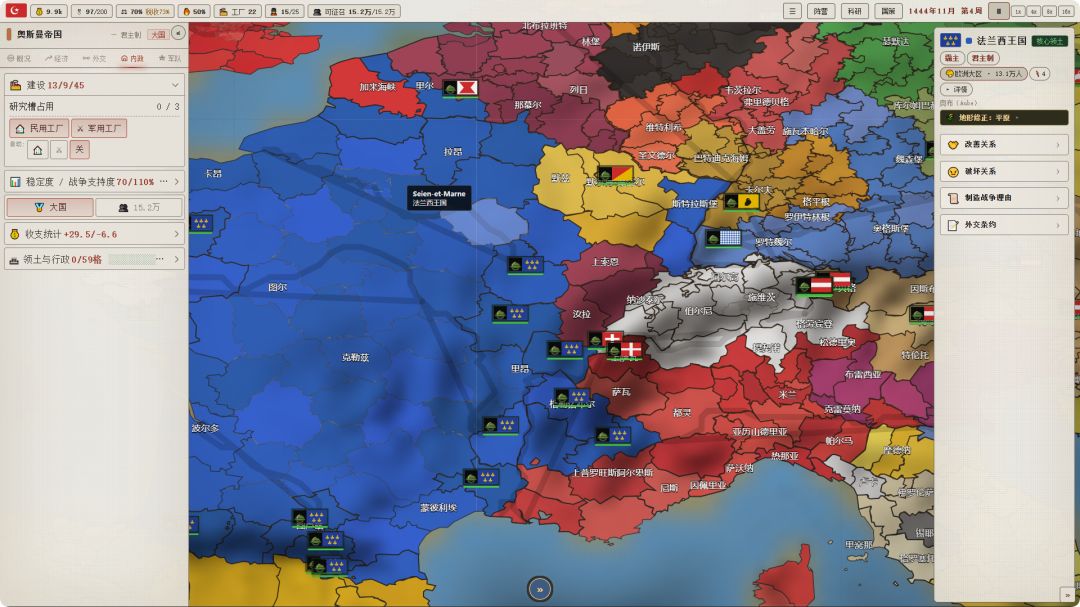Click the 领土与行政 progress bar
The width and height of the screenshot is (1080, 607).
pos(132,260)
